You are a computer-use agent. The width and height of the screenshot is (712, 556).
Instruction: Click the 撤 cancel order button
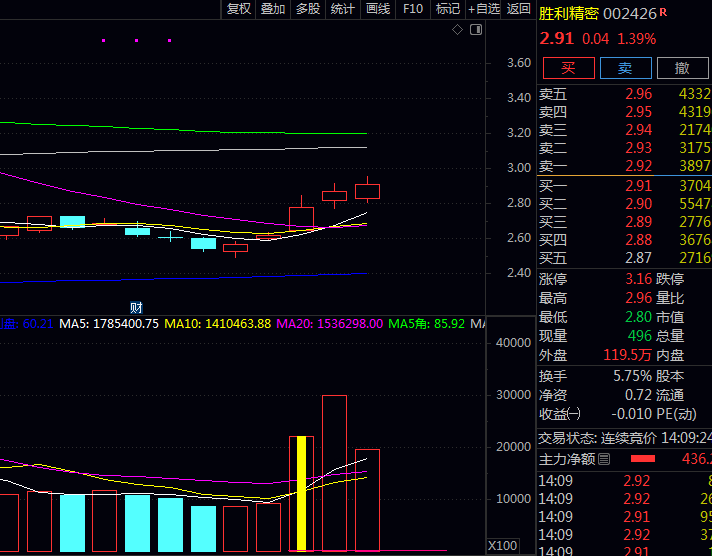[x=682, y=68]
